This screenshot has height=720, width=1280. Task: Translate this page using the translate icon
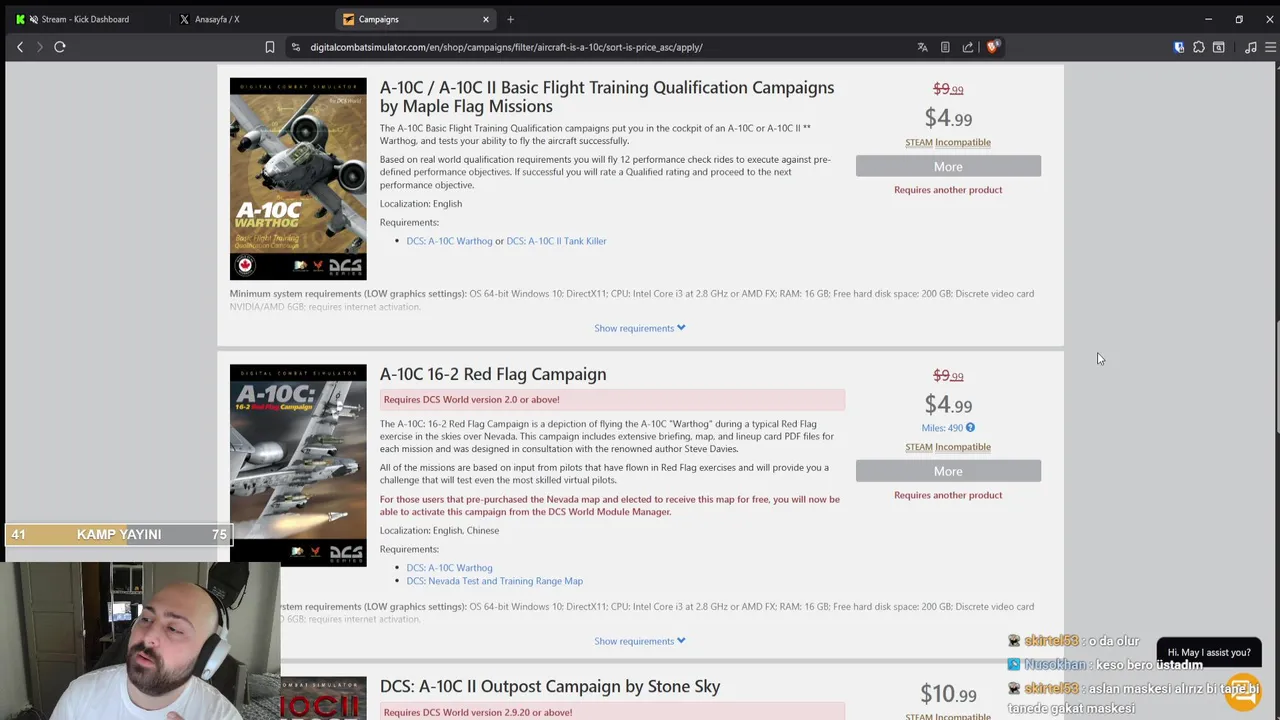(x=922, y=47)
